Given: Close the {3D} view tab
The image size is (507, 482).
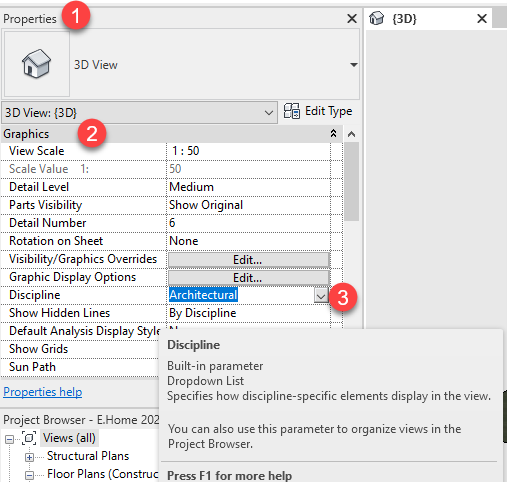Looking at the screenshot, I should pyautogui.click(x=482, y=19).
